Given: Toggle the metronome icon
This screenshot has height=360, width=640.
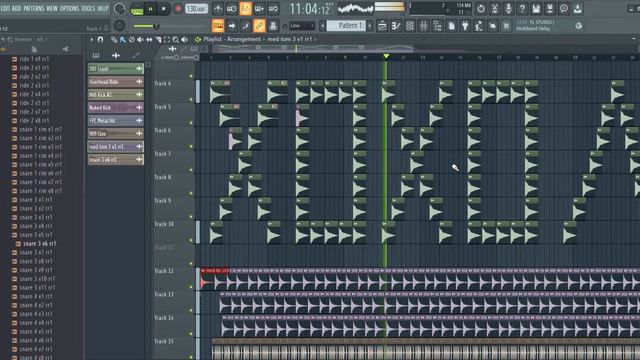Looking at the screenshot, I should pos(218,9).
